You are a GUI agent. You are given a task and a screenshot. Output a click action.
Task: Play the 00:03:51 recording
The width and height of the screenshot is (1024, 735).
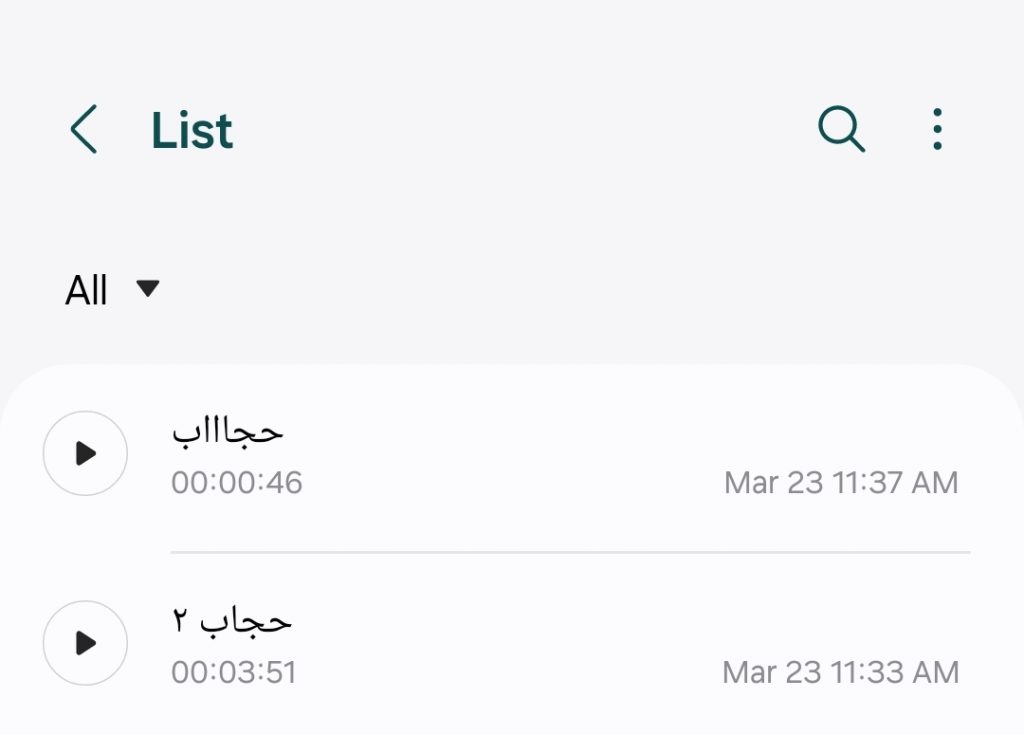click(x=85, y=643)
